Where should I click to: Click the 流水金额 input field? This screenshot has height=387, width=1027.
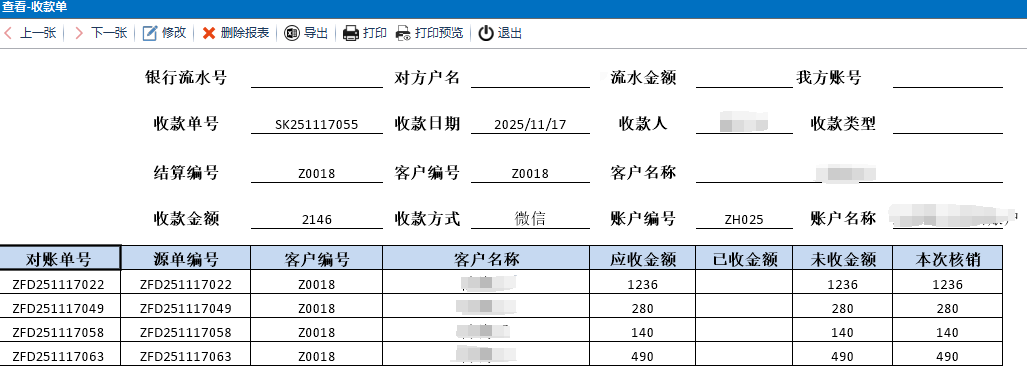pyautogui.click(x=744, y=79)
